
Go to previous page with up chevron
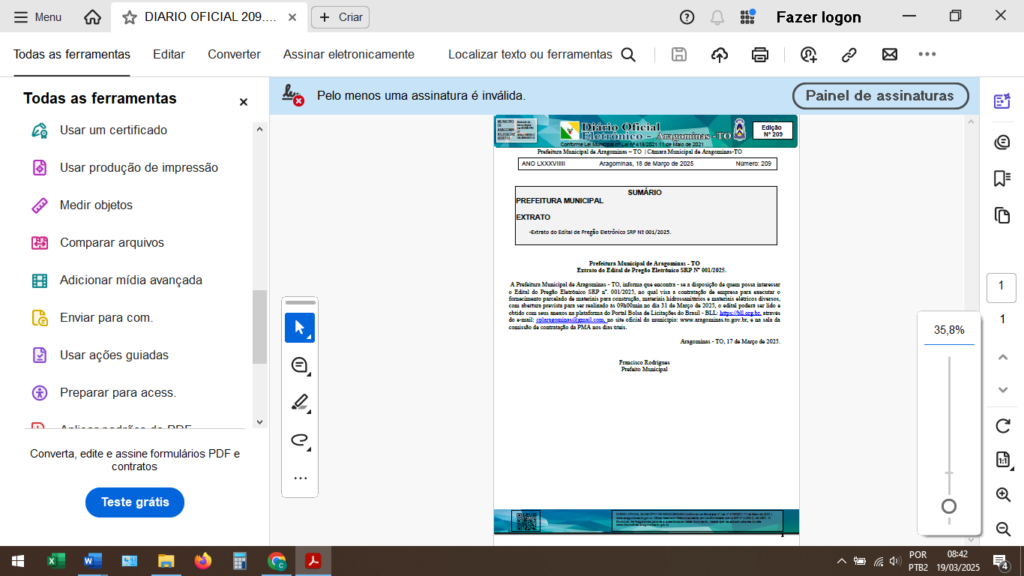(1003, 357)
